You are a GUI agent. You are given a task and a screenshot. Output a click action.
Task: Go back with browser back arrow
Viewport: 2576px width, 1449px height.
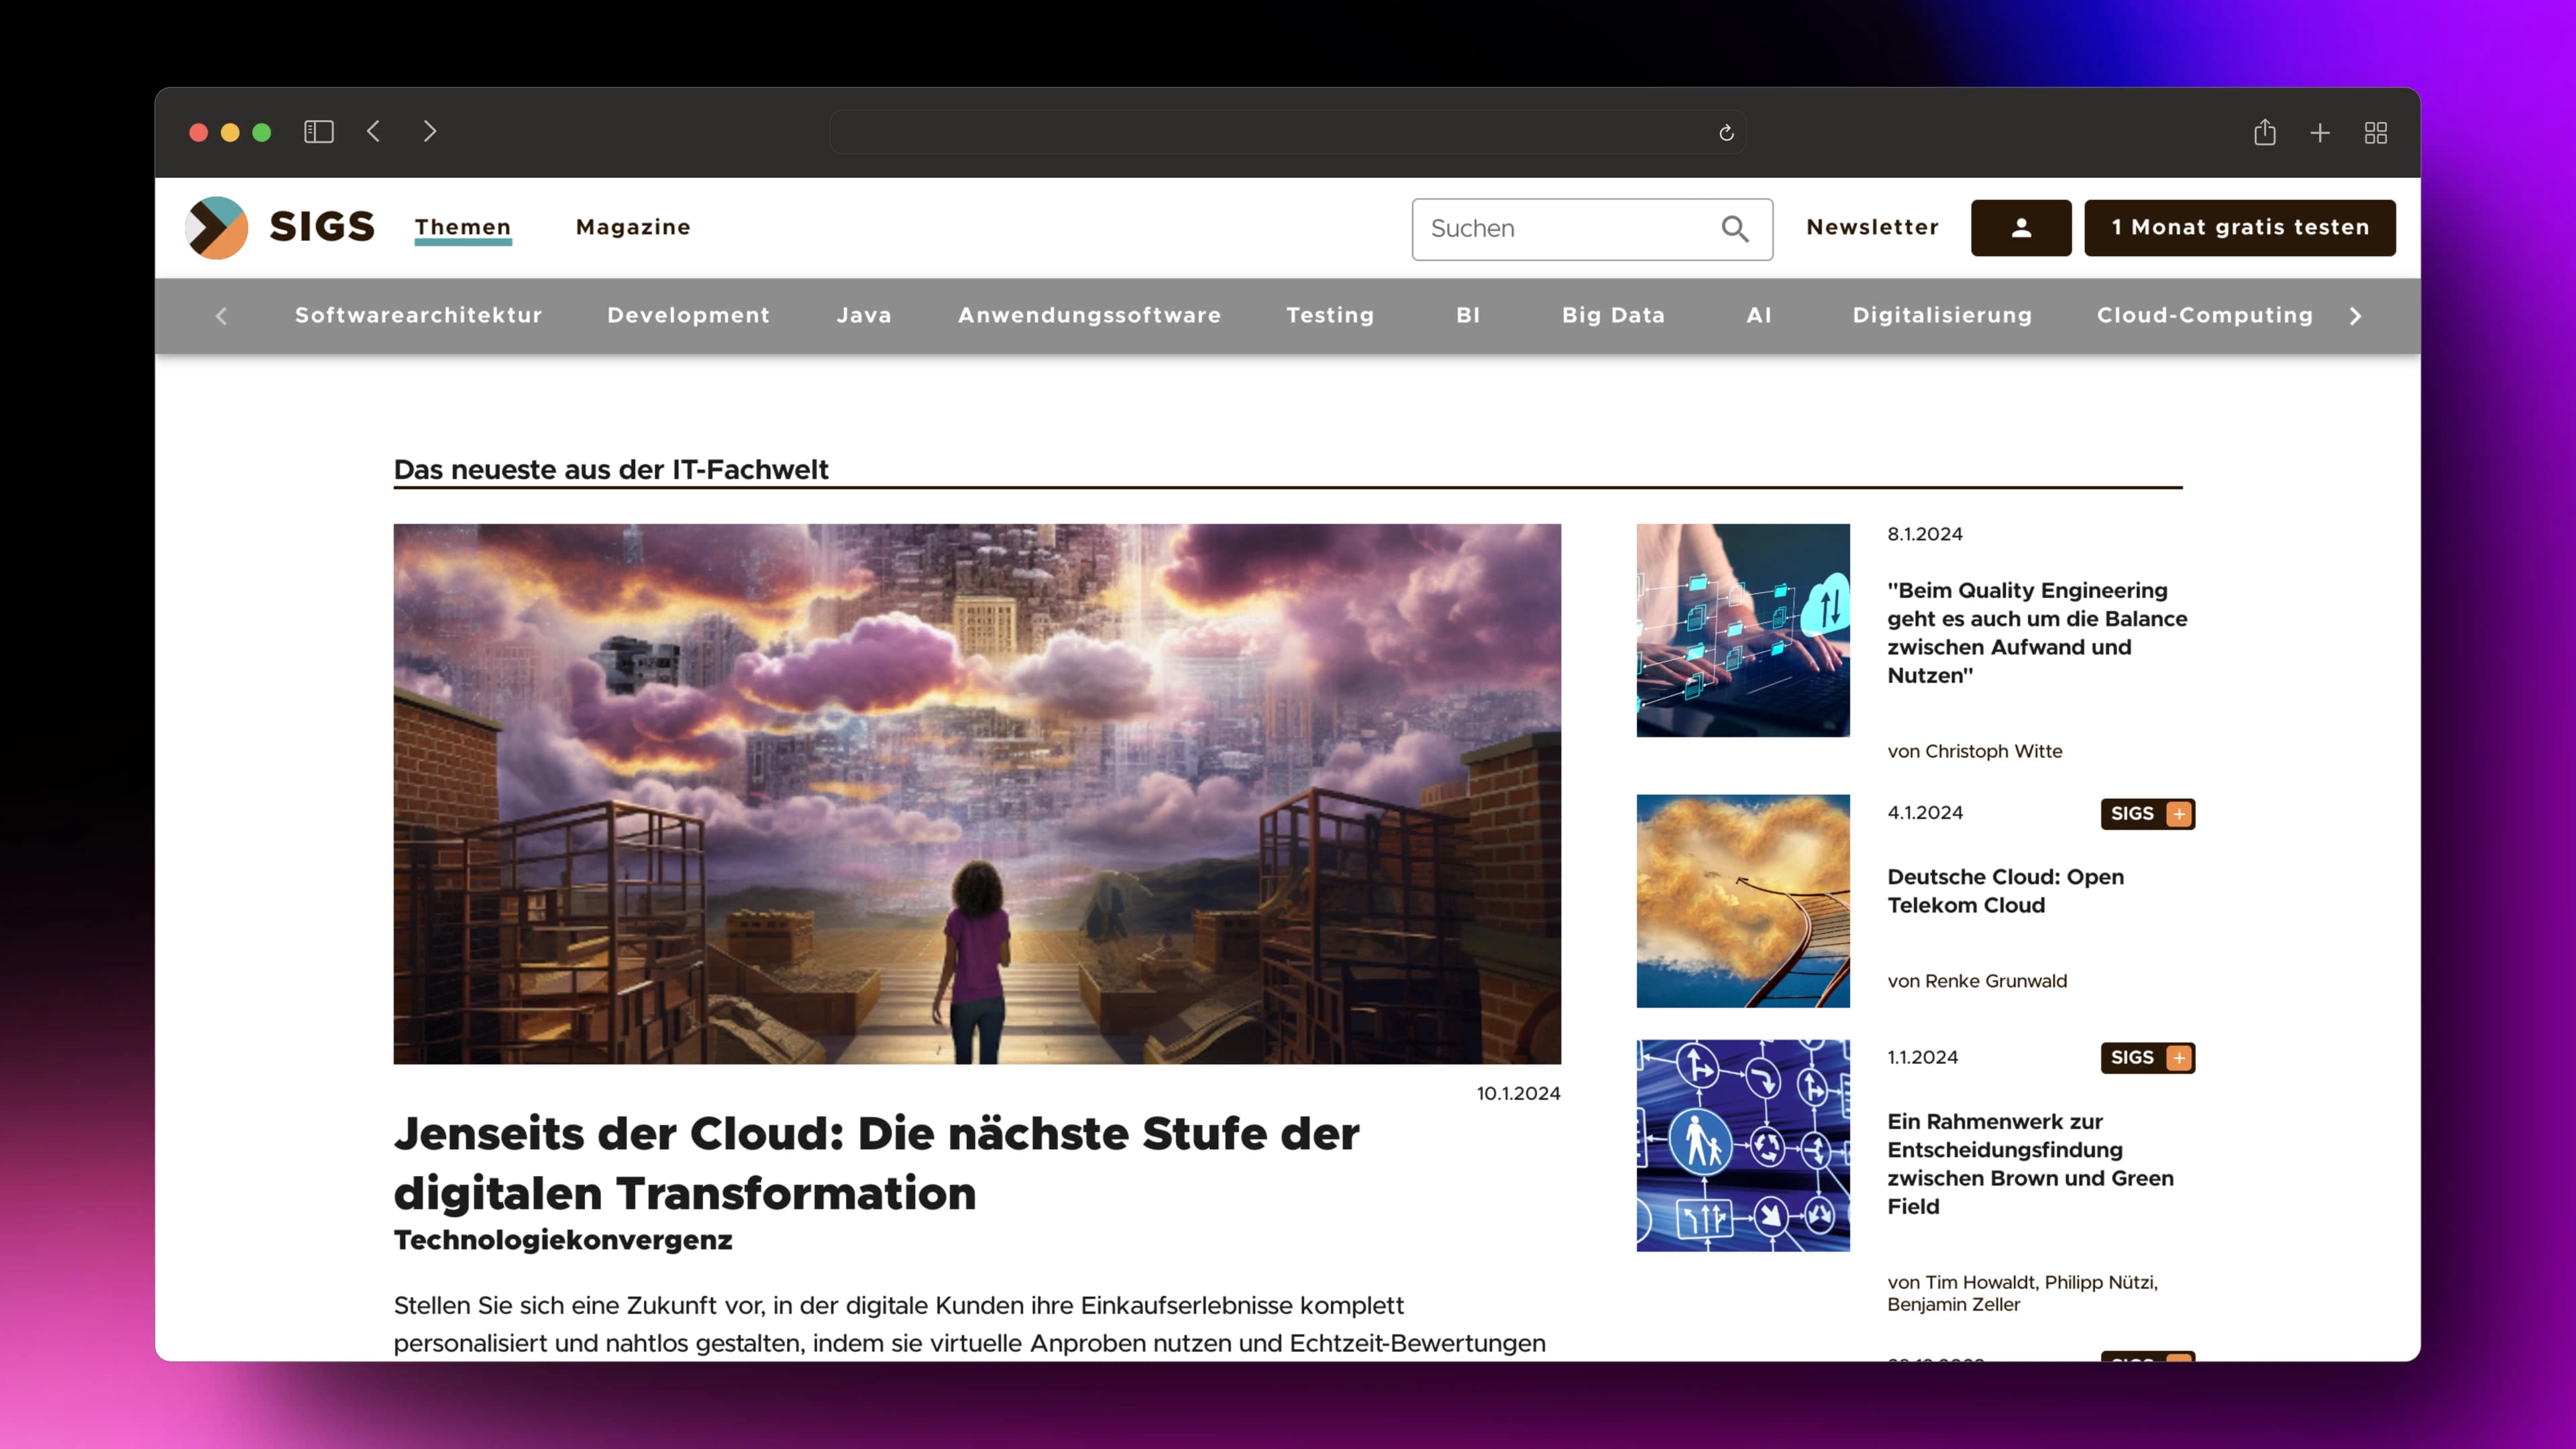[374, 132]
